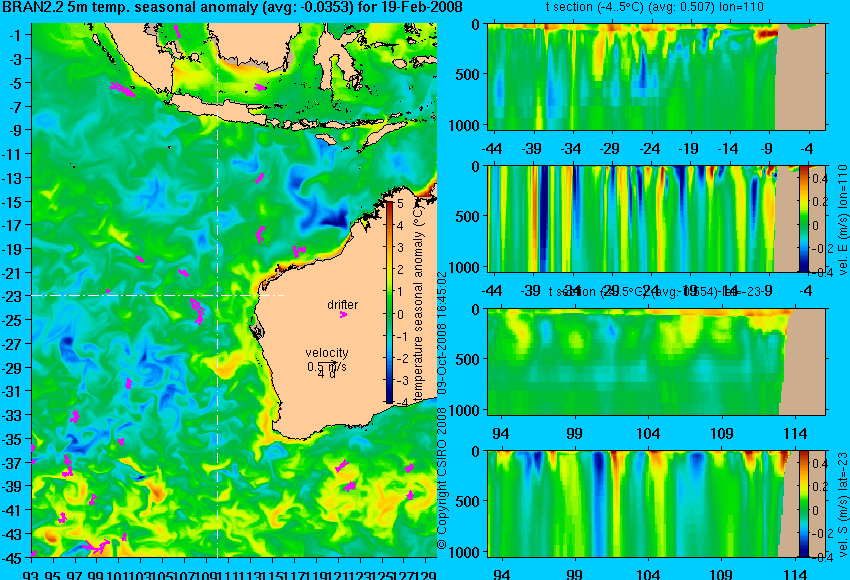Click the '0.5 m/s' velocity scale text

327,367
